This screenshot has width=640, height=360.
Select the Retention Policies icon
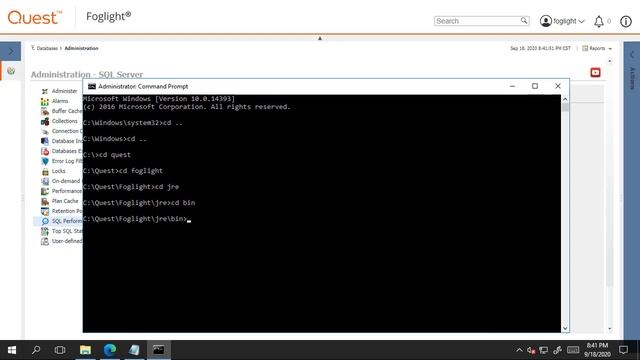[x=45, y=211]
